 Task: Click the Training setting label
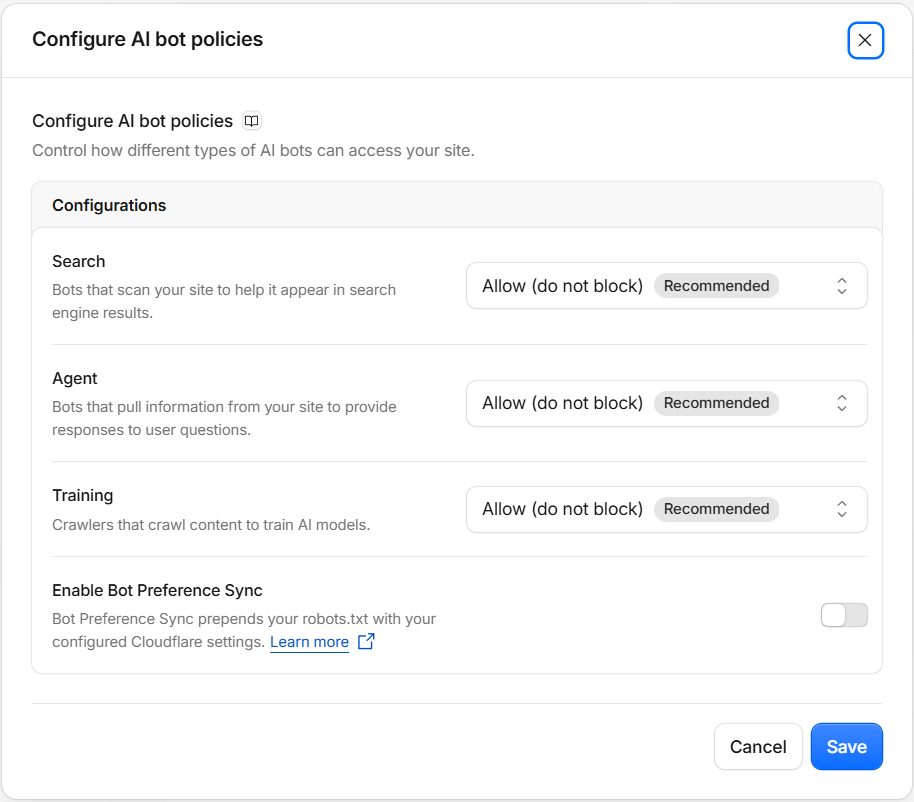pos(83,495)
